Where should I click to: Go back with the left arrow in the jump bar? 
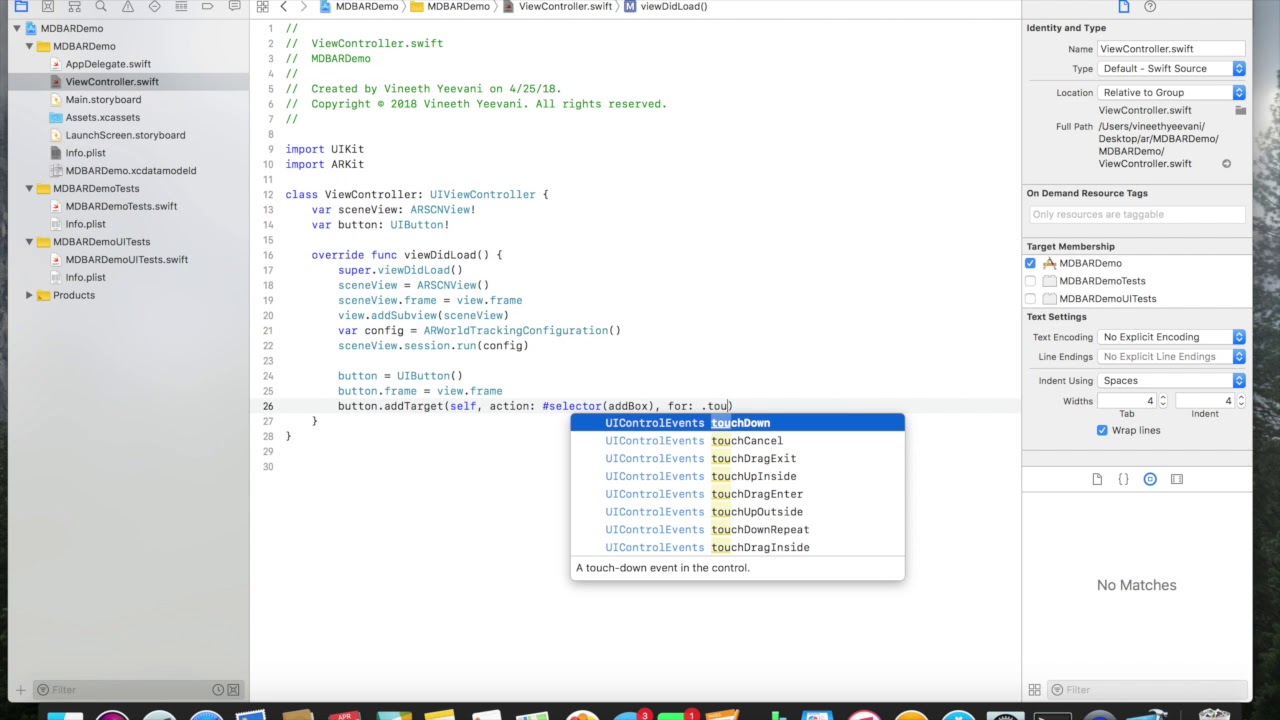click(x=284, y=6)
